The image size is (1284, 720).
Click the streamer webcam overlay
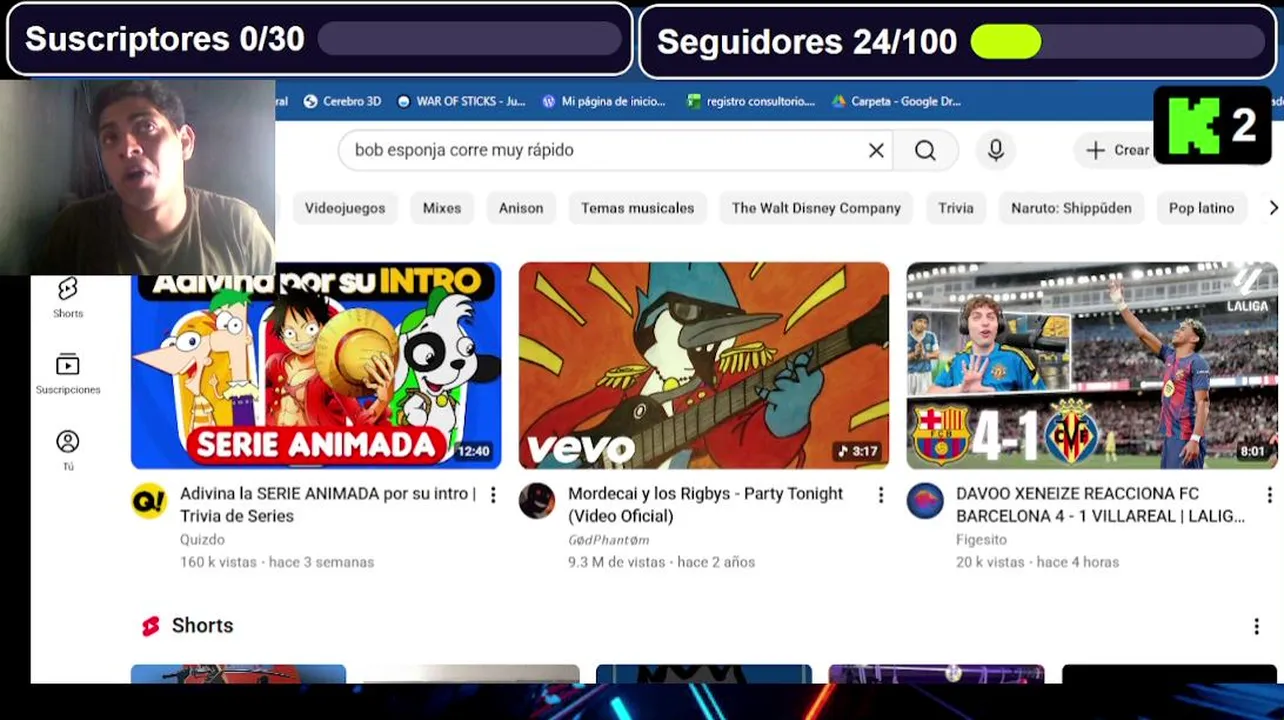click(x=138, y=177)
